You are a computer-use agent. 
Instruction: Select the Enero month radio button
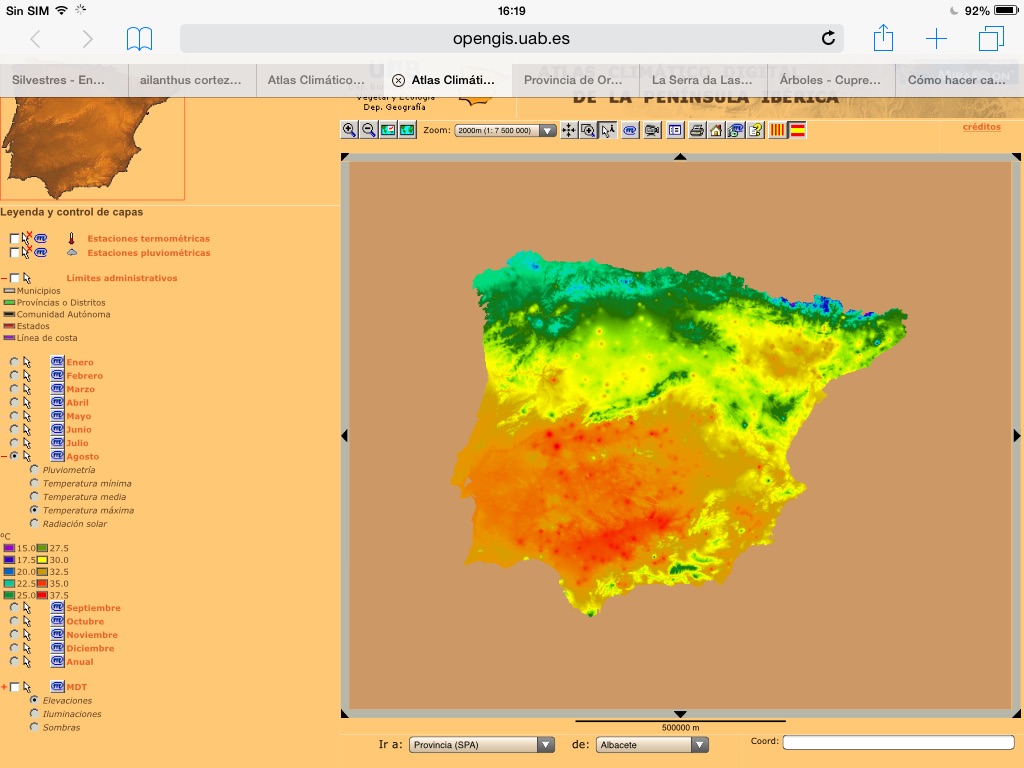point(14,362)
